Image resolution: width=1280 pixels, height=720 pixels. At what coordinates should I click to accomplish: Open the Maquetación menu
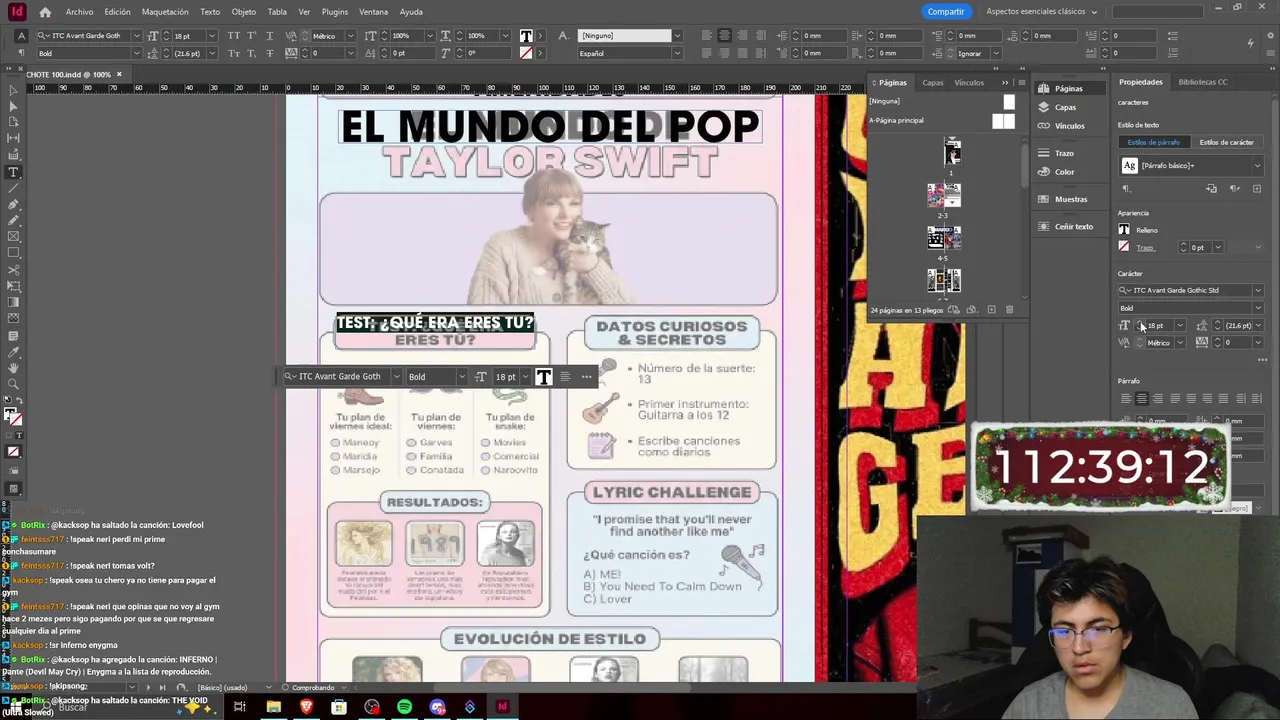165,12
